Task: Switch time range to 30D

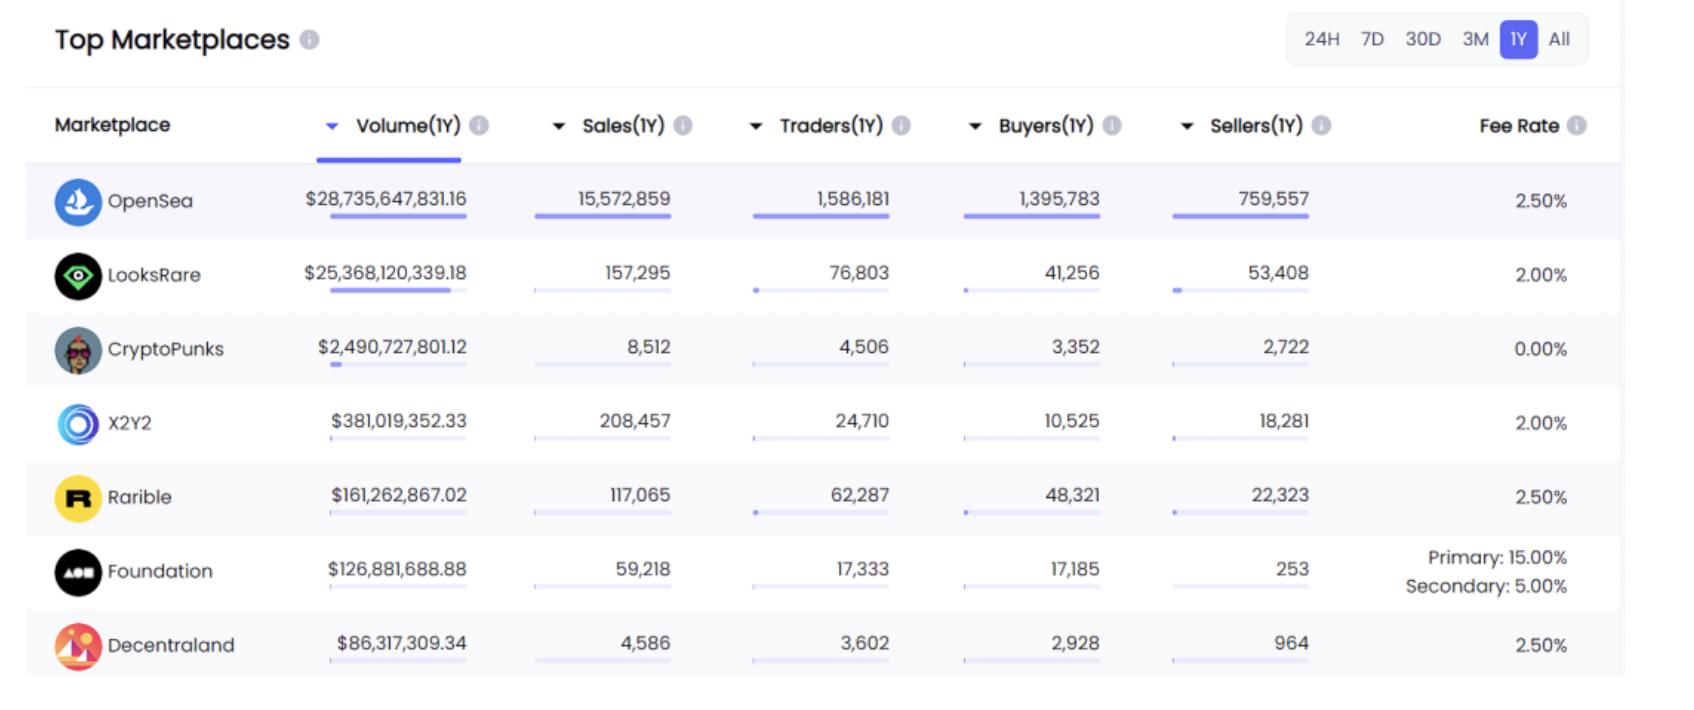Action: [x=1422, y=39]
